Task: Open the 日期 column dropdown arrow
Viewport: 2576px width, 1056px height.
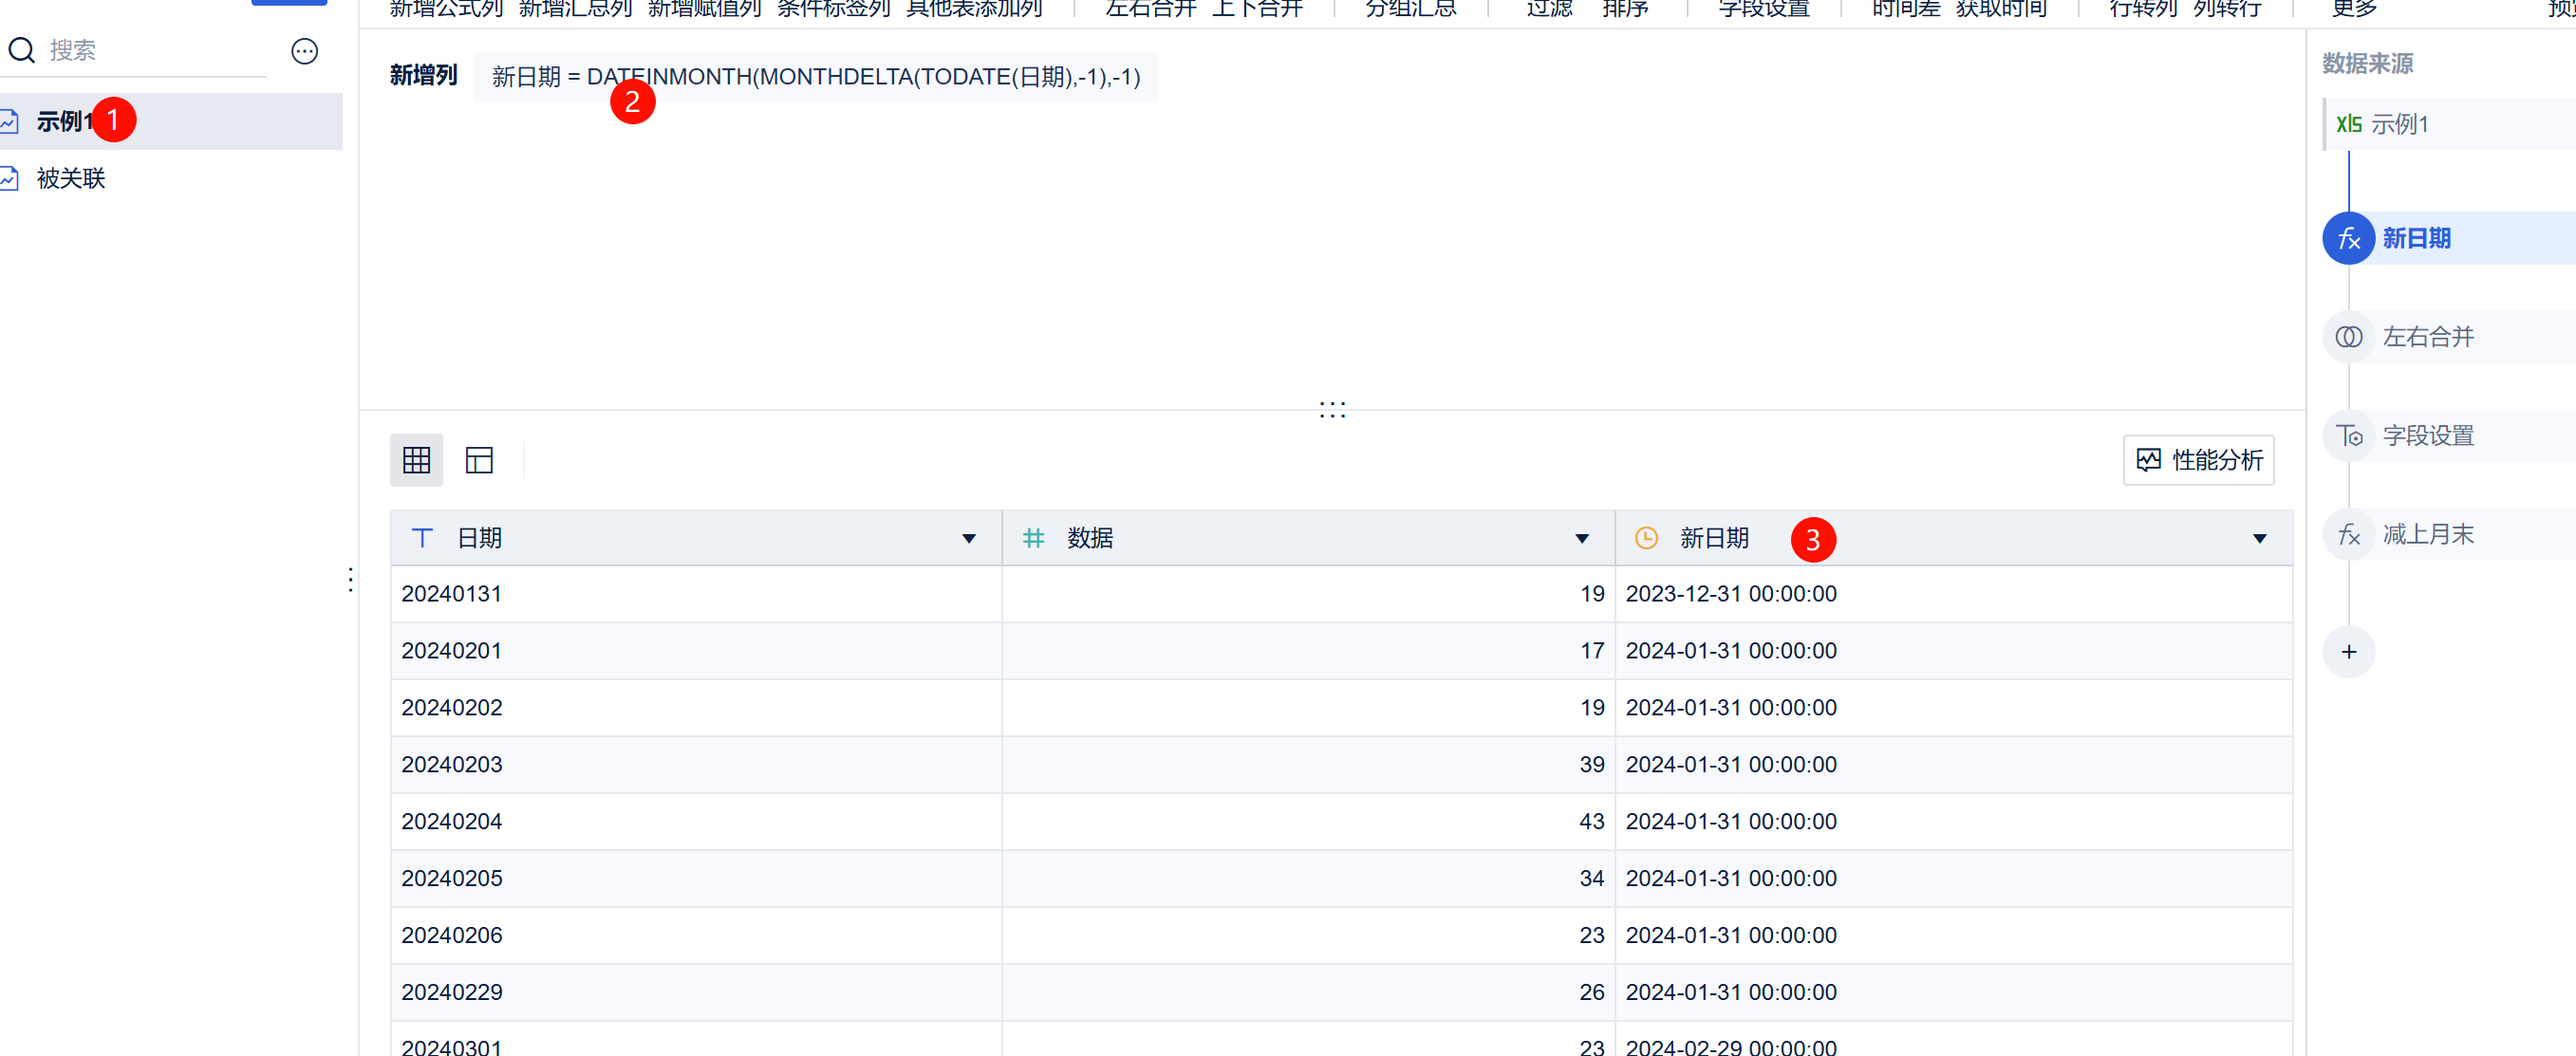Action: click(x=968, y=539)
